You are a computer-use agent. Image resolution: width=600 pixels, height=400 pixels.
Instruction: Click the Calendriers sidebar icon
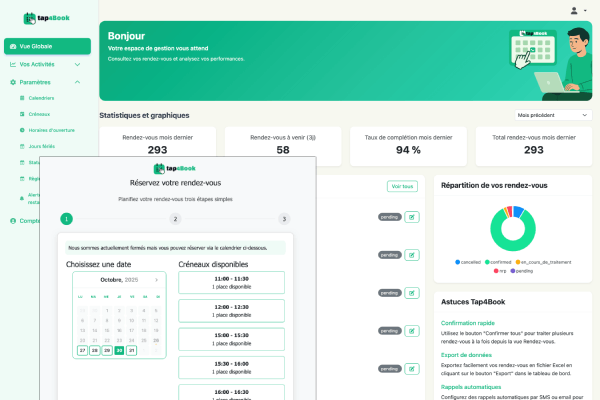22,98
